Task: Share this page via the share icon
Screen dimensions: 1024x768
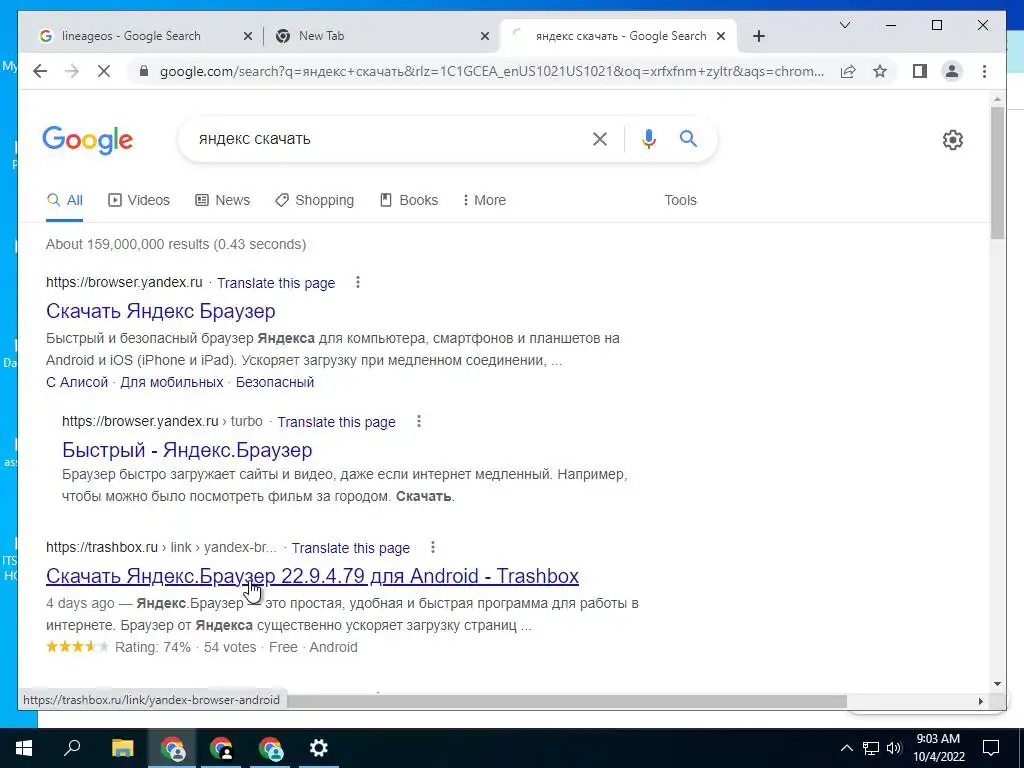Action: click(848, 71)
